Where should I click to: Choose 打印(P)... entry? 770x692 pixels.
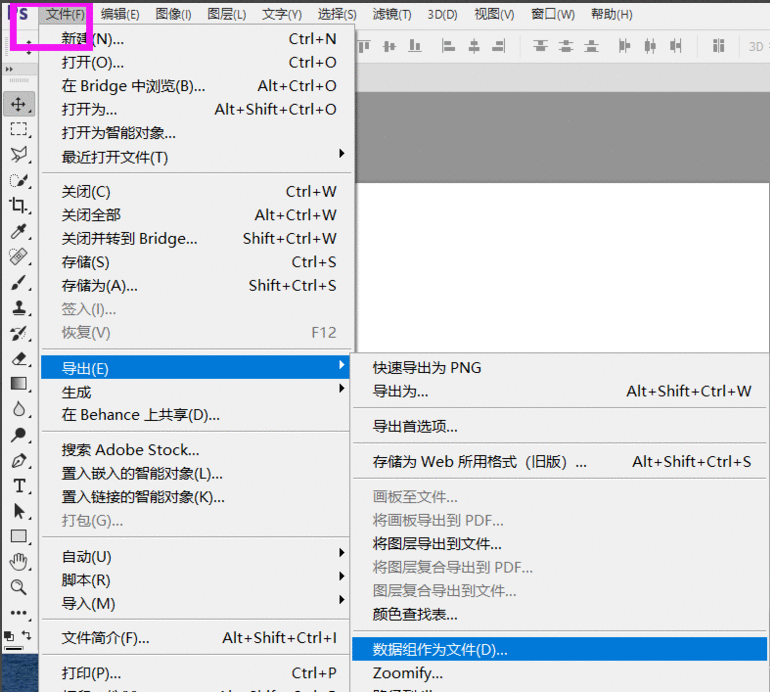[195, 673]
